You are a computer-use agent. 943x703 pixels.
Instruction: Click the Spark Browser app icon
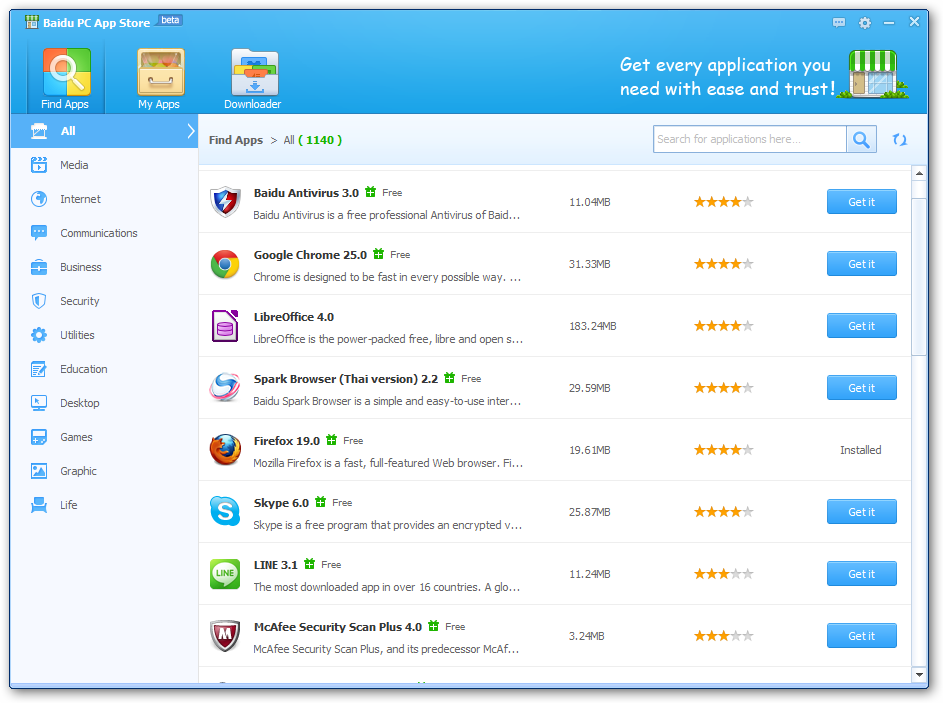tap(225, 388)
